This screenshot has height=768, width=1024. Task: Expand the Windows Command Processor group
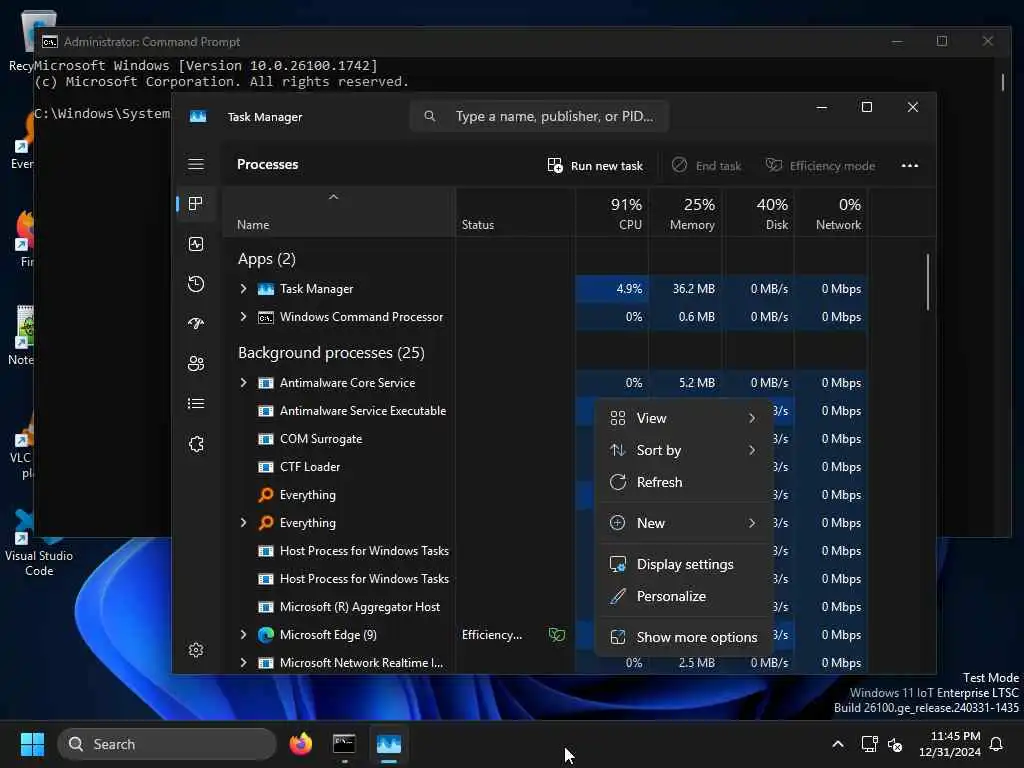[244, 317]
